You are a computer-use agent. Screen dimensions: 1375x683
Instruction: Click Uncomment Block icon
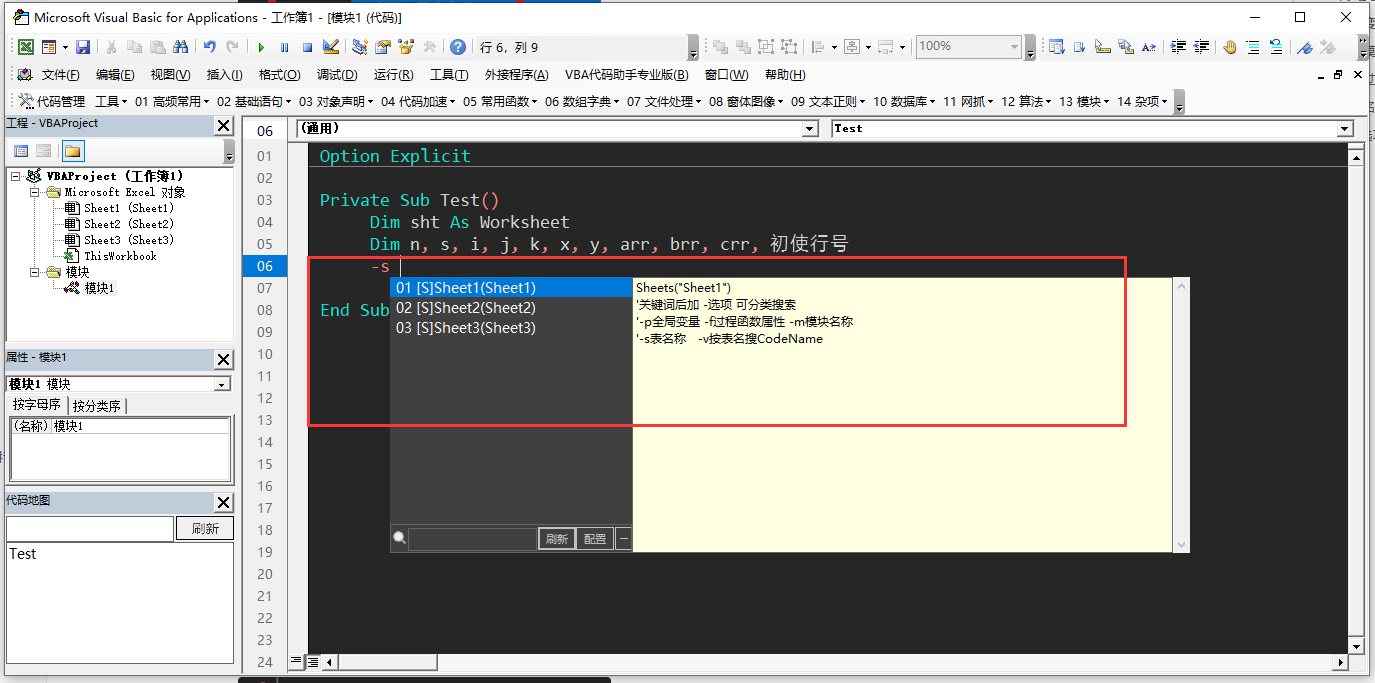click(1276, 47)
